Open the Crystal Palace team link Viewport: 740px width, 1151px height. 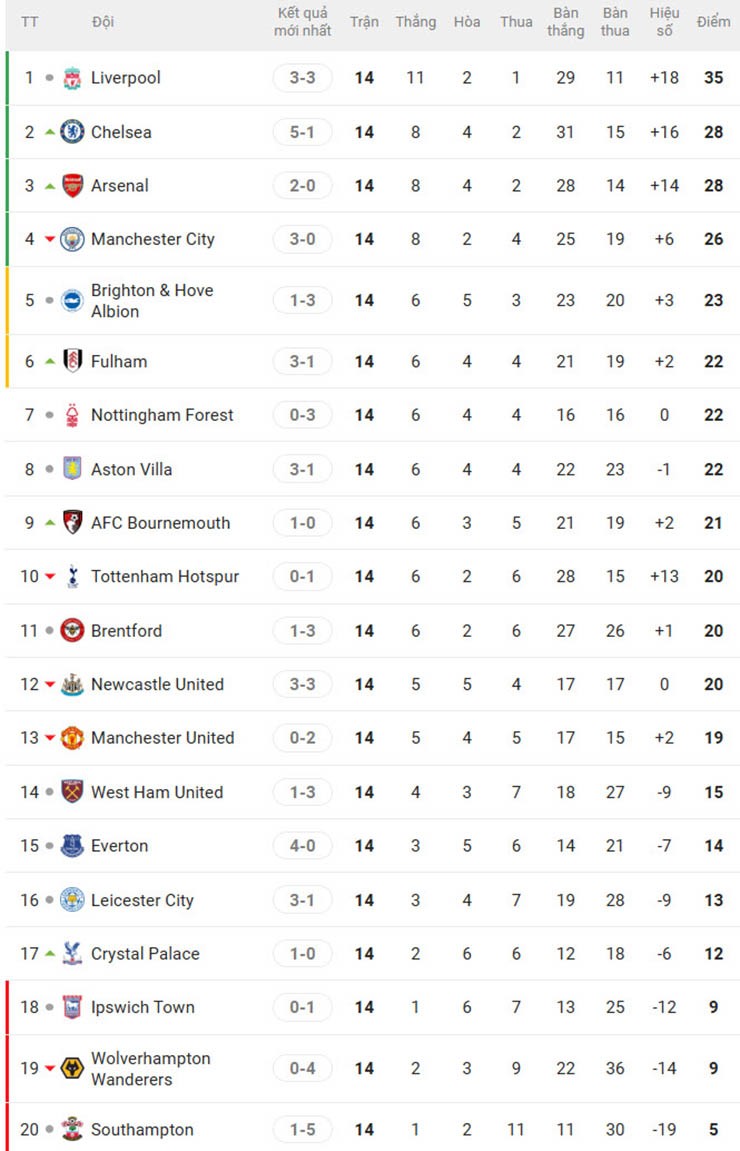pos(145,954)
